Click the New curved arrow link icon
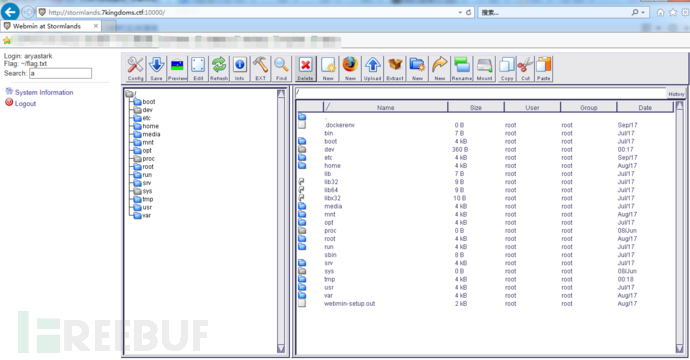This screenshot has width=690, height=360. tap(440, 69)
